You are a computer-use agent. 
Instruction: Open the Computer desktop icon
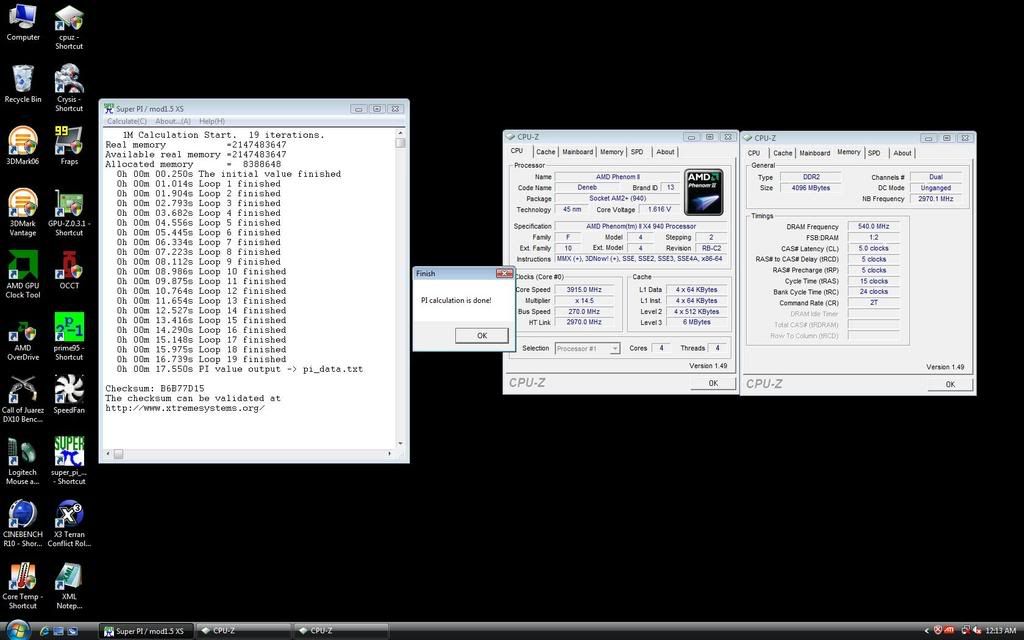click(23, 22)
